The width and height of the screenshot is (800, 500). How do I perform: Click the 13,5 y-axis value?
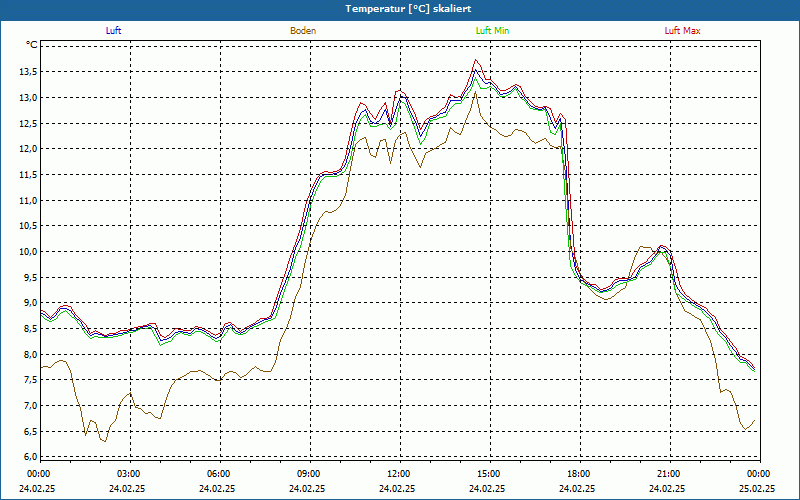pyautogui.click(x=29, y=72)
